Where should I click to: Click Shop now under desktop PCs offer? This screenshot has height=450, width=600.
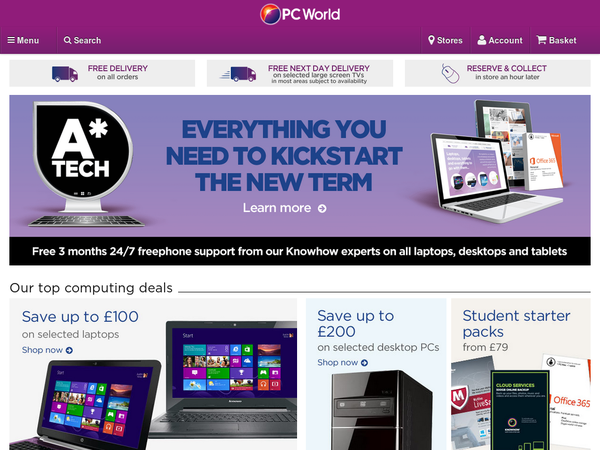(338, 362)
